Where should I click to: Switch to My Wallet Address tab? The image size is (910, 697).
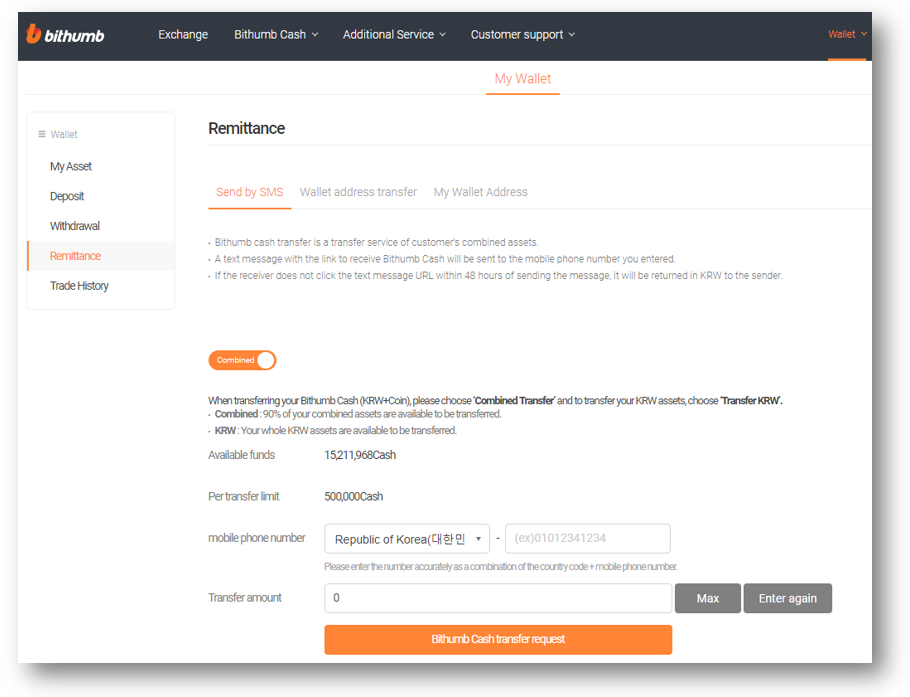tap(481, 192)
